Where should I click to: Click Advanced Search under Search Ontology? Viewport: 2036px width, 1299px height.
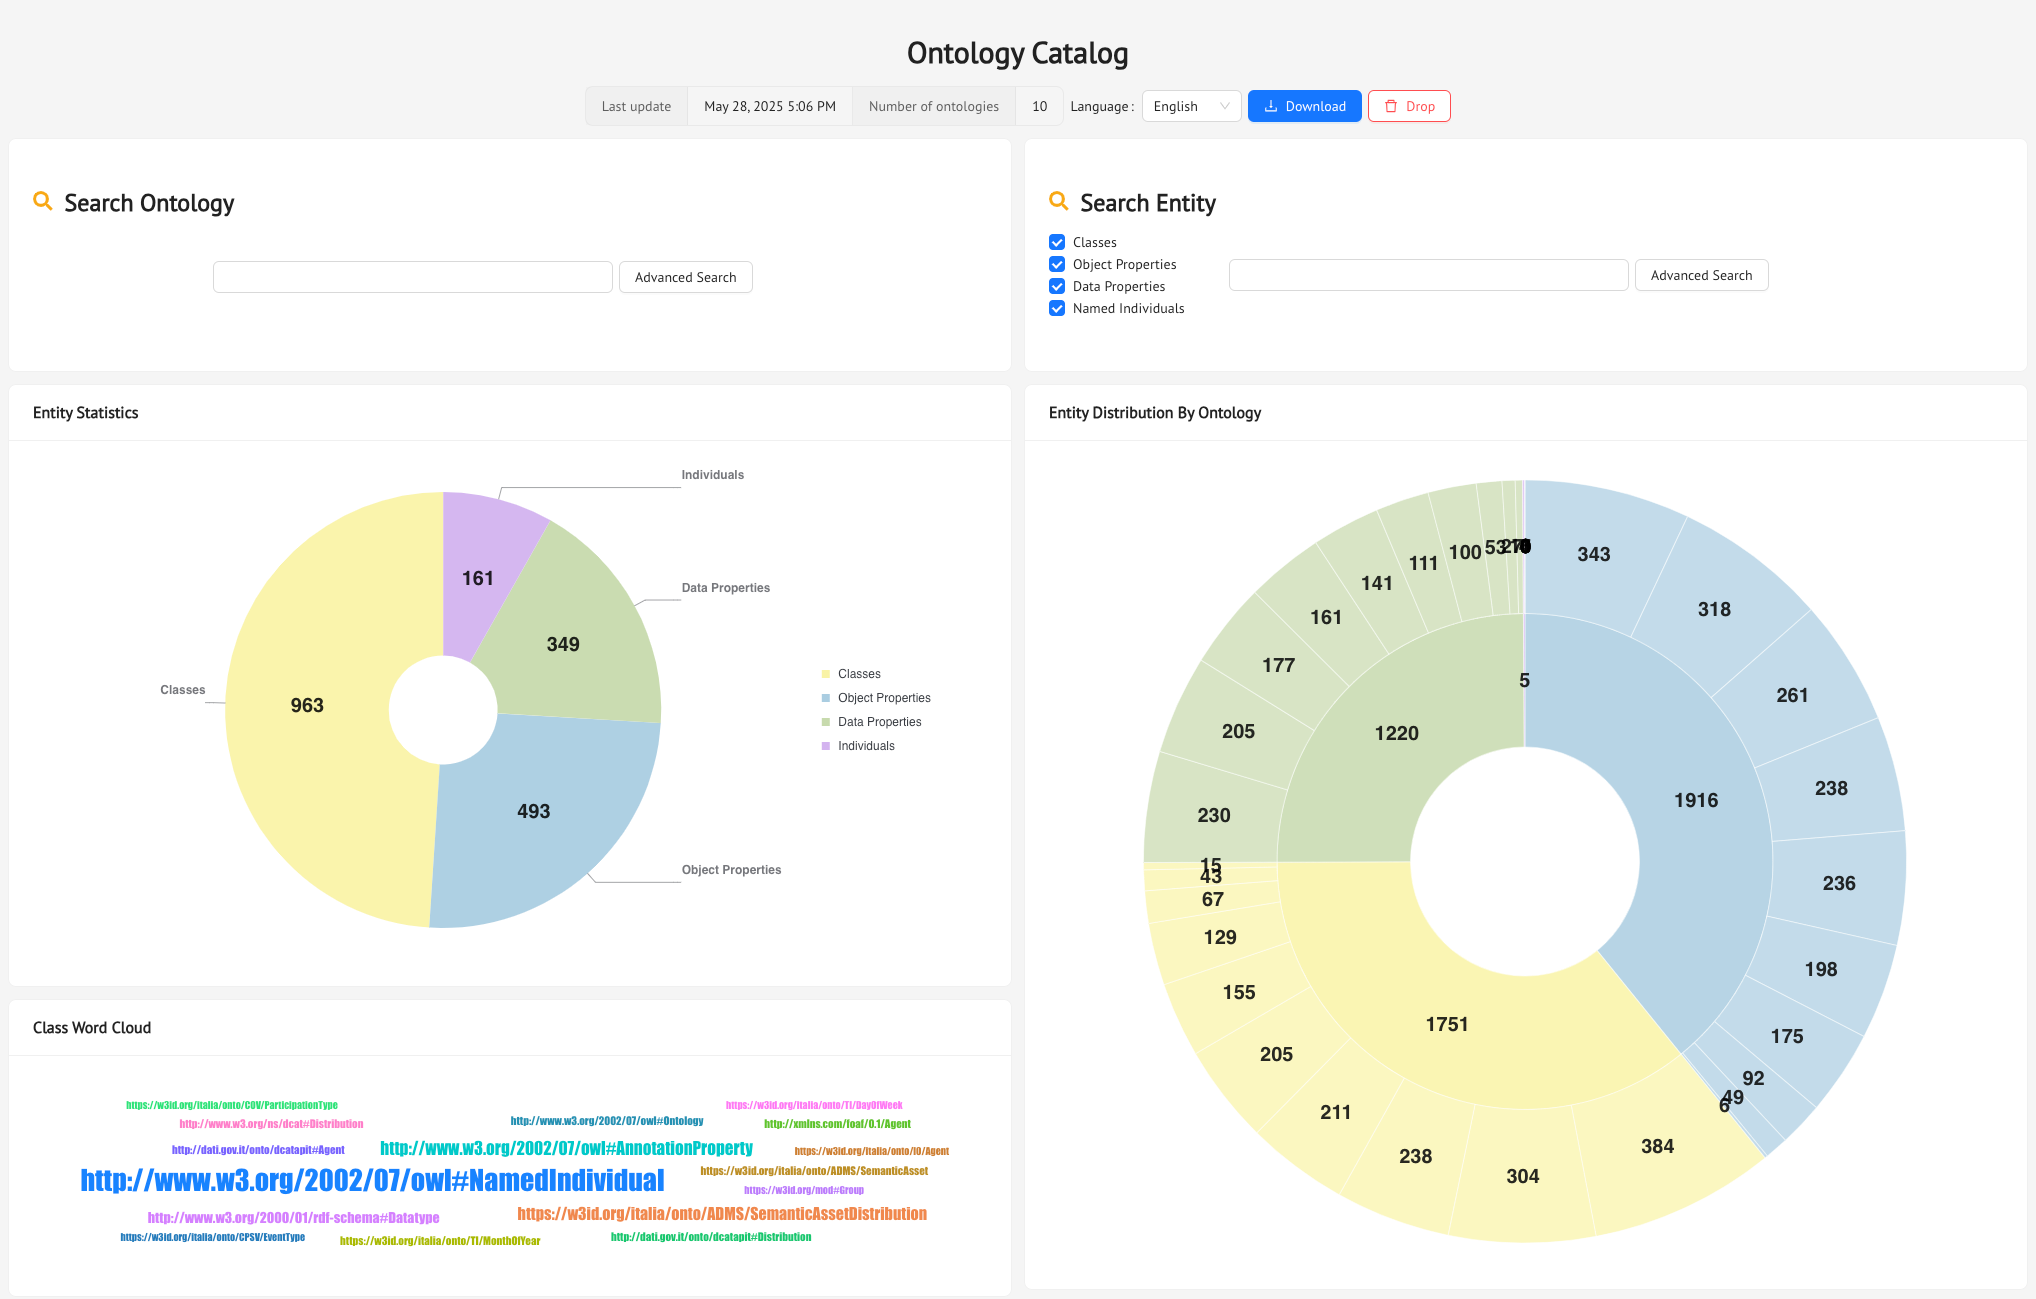pyautogui.click(x=685, y=277)
